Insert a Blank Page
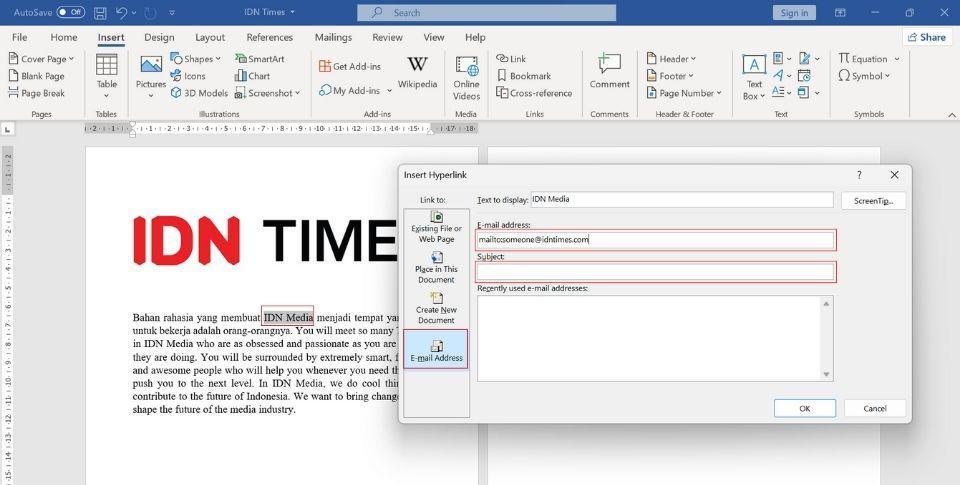The height and width of the screenshot is (485, 960). [x=36, y=76]
